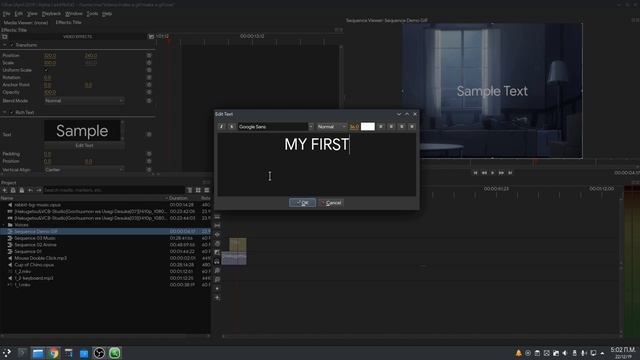Click the add object plus tool icon

[x=217, y=298]
